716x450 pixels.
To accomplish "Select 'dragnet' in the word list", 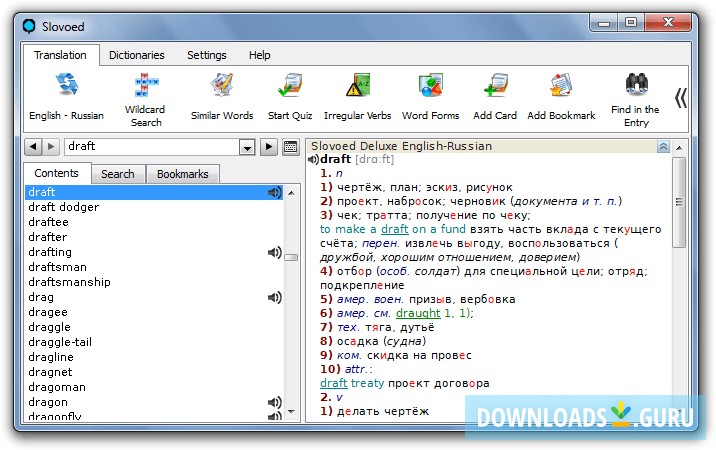I will point(154,372).
